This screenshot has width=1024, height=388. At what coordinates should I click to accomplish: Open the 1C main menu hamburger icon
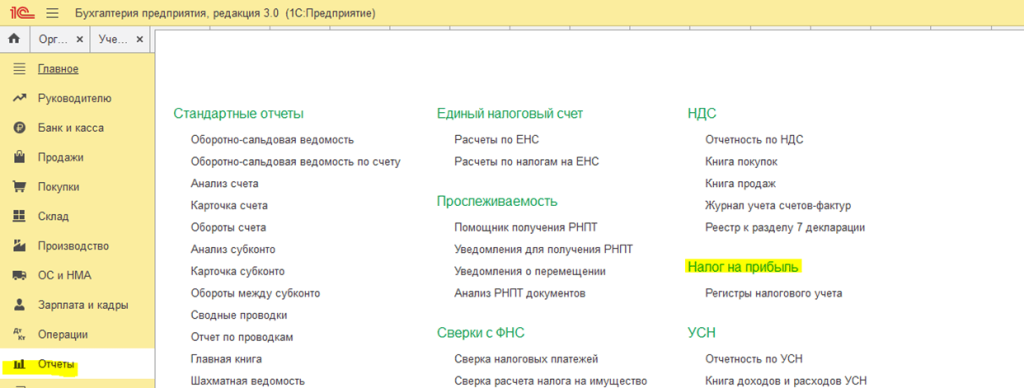[53, 13]
